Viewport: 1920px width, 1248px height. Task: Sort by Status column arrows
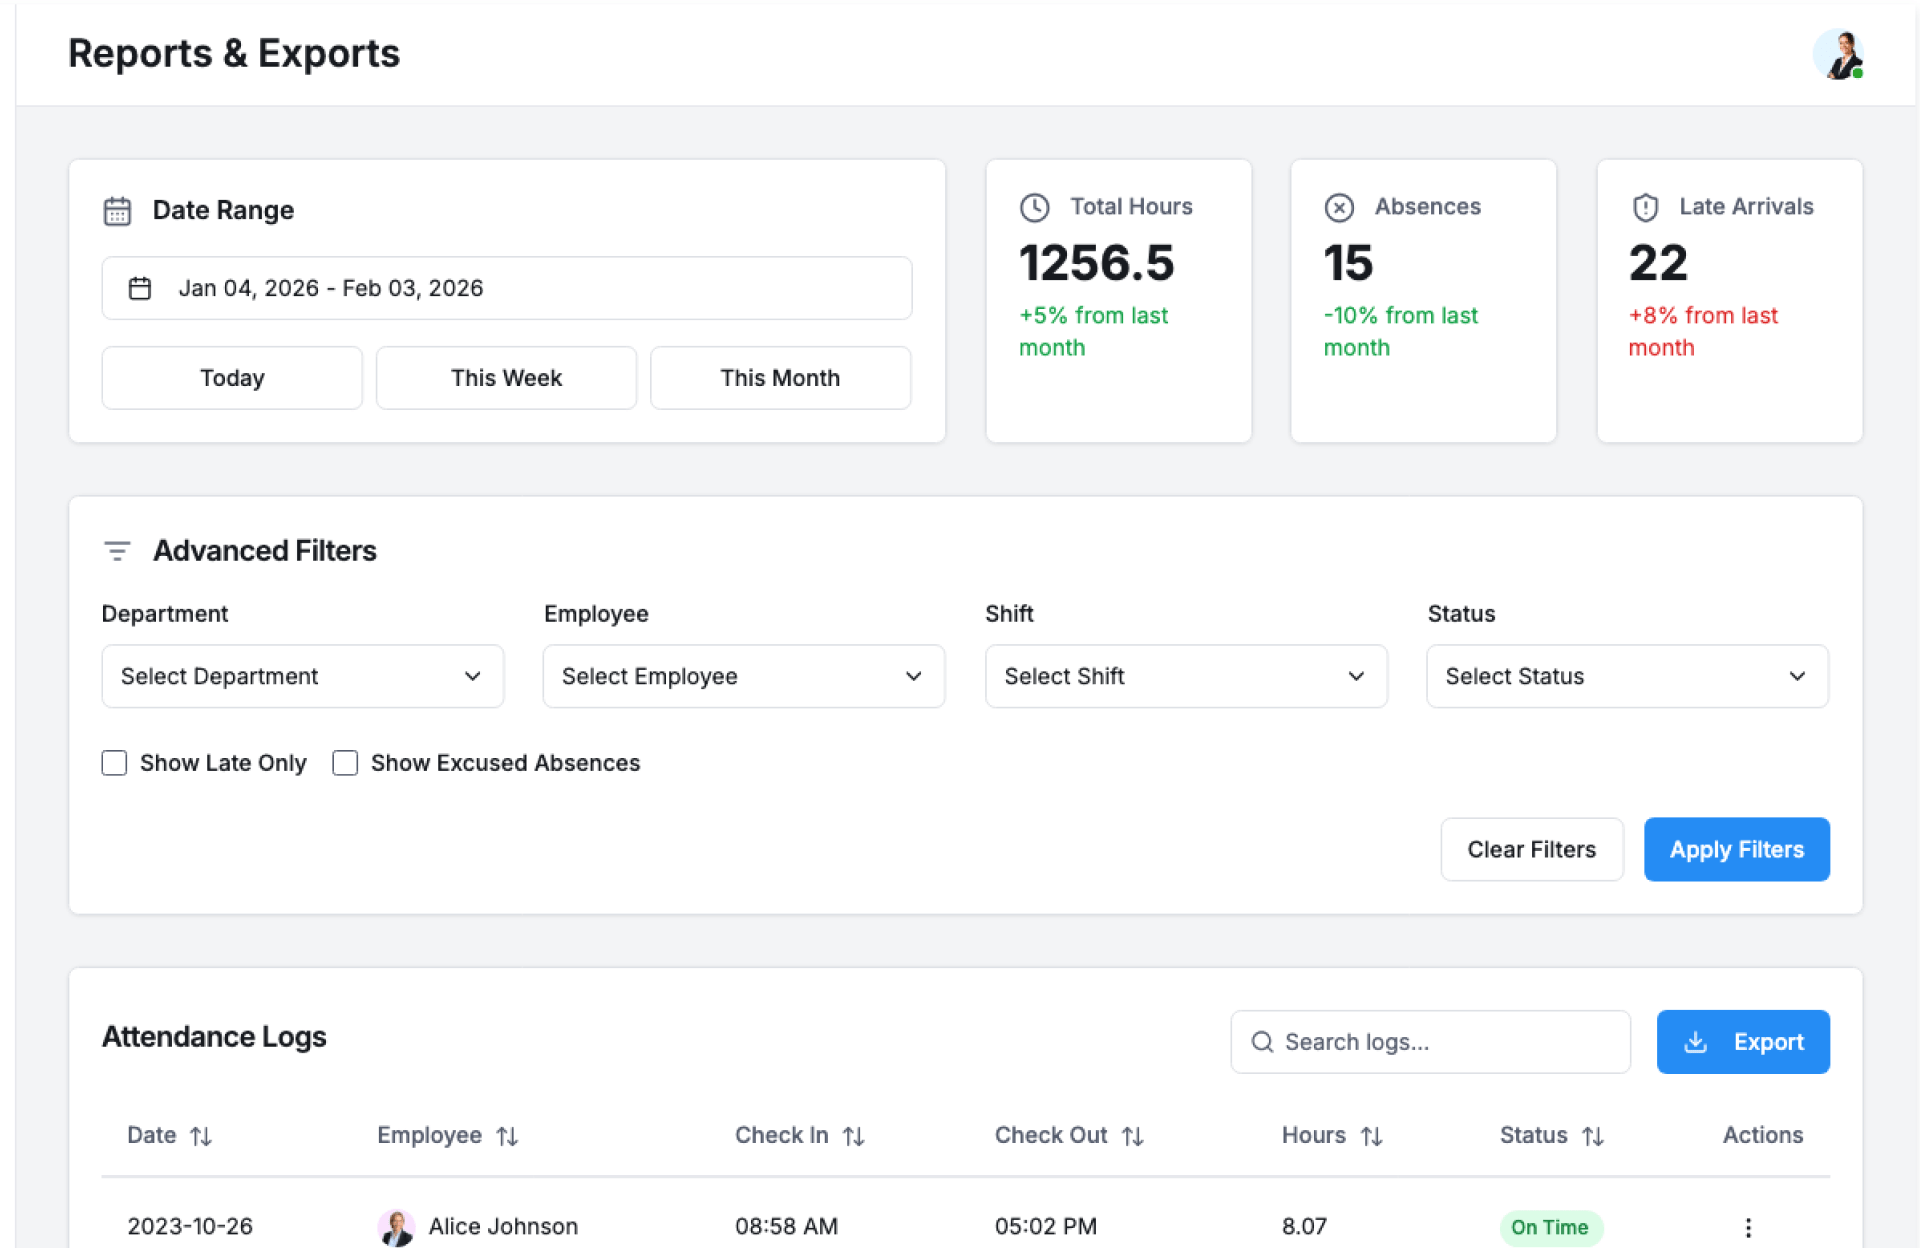tap(1593, 1136)
